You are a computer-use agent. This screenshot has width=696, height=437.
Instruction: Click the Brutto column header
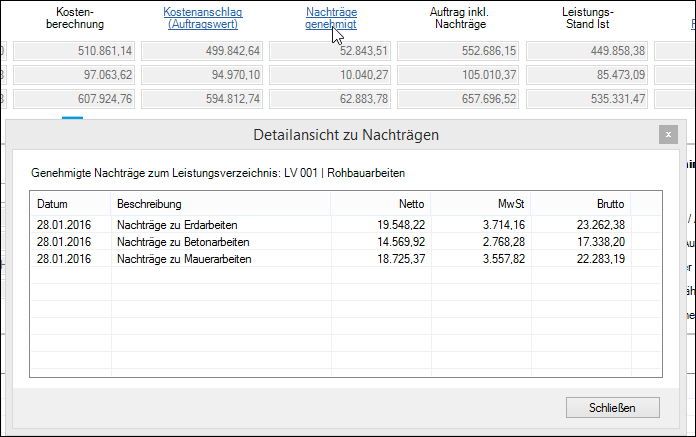[x=581, y=204]
